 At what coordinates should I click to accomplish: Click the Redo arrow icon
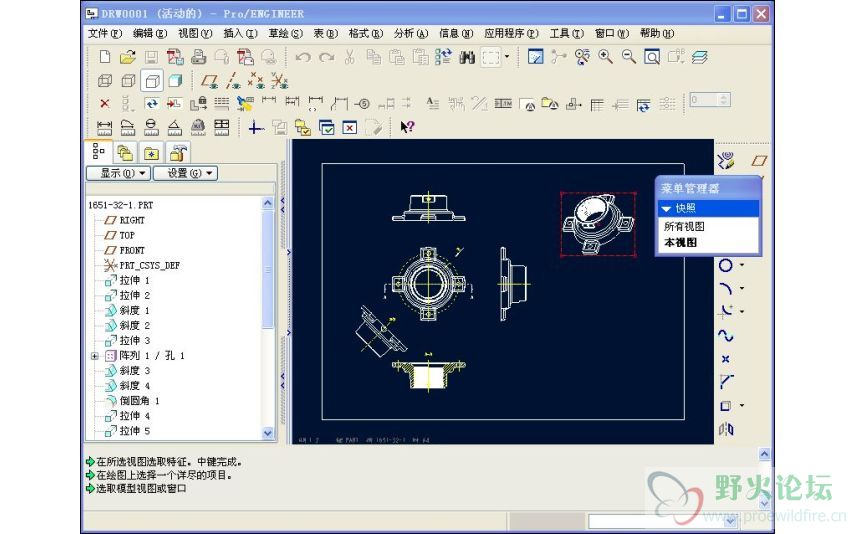coord(326,57)
